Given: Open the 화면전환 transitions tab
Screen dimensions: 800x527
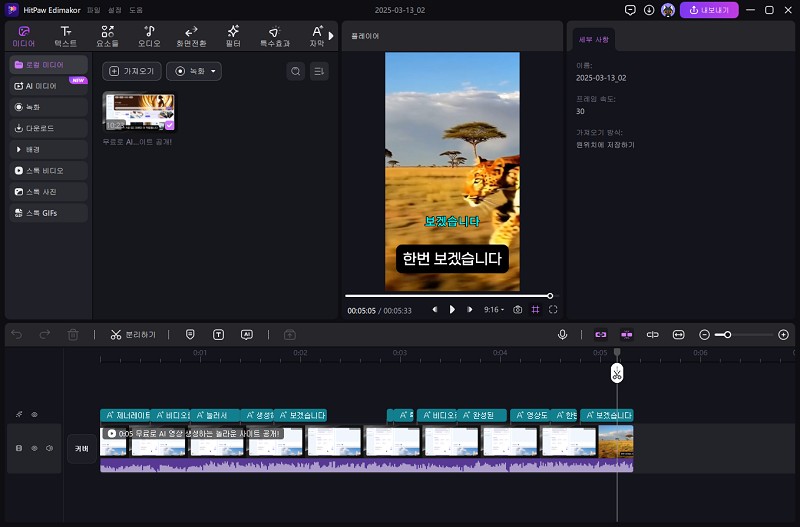Looking at the screenshot, I should tap(191, 37).
